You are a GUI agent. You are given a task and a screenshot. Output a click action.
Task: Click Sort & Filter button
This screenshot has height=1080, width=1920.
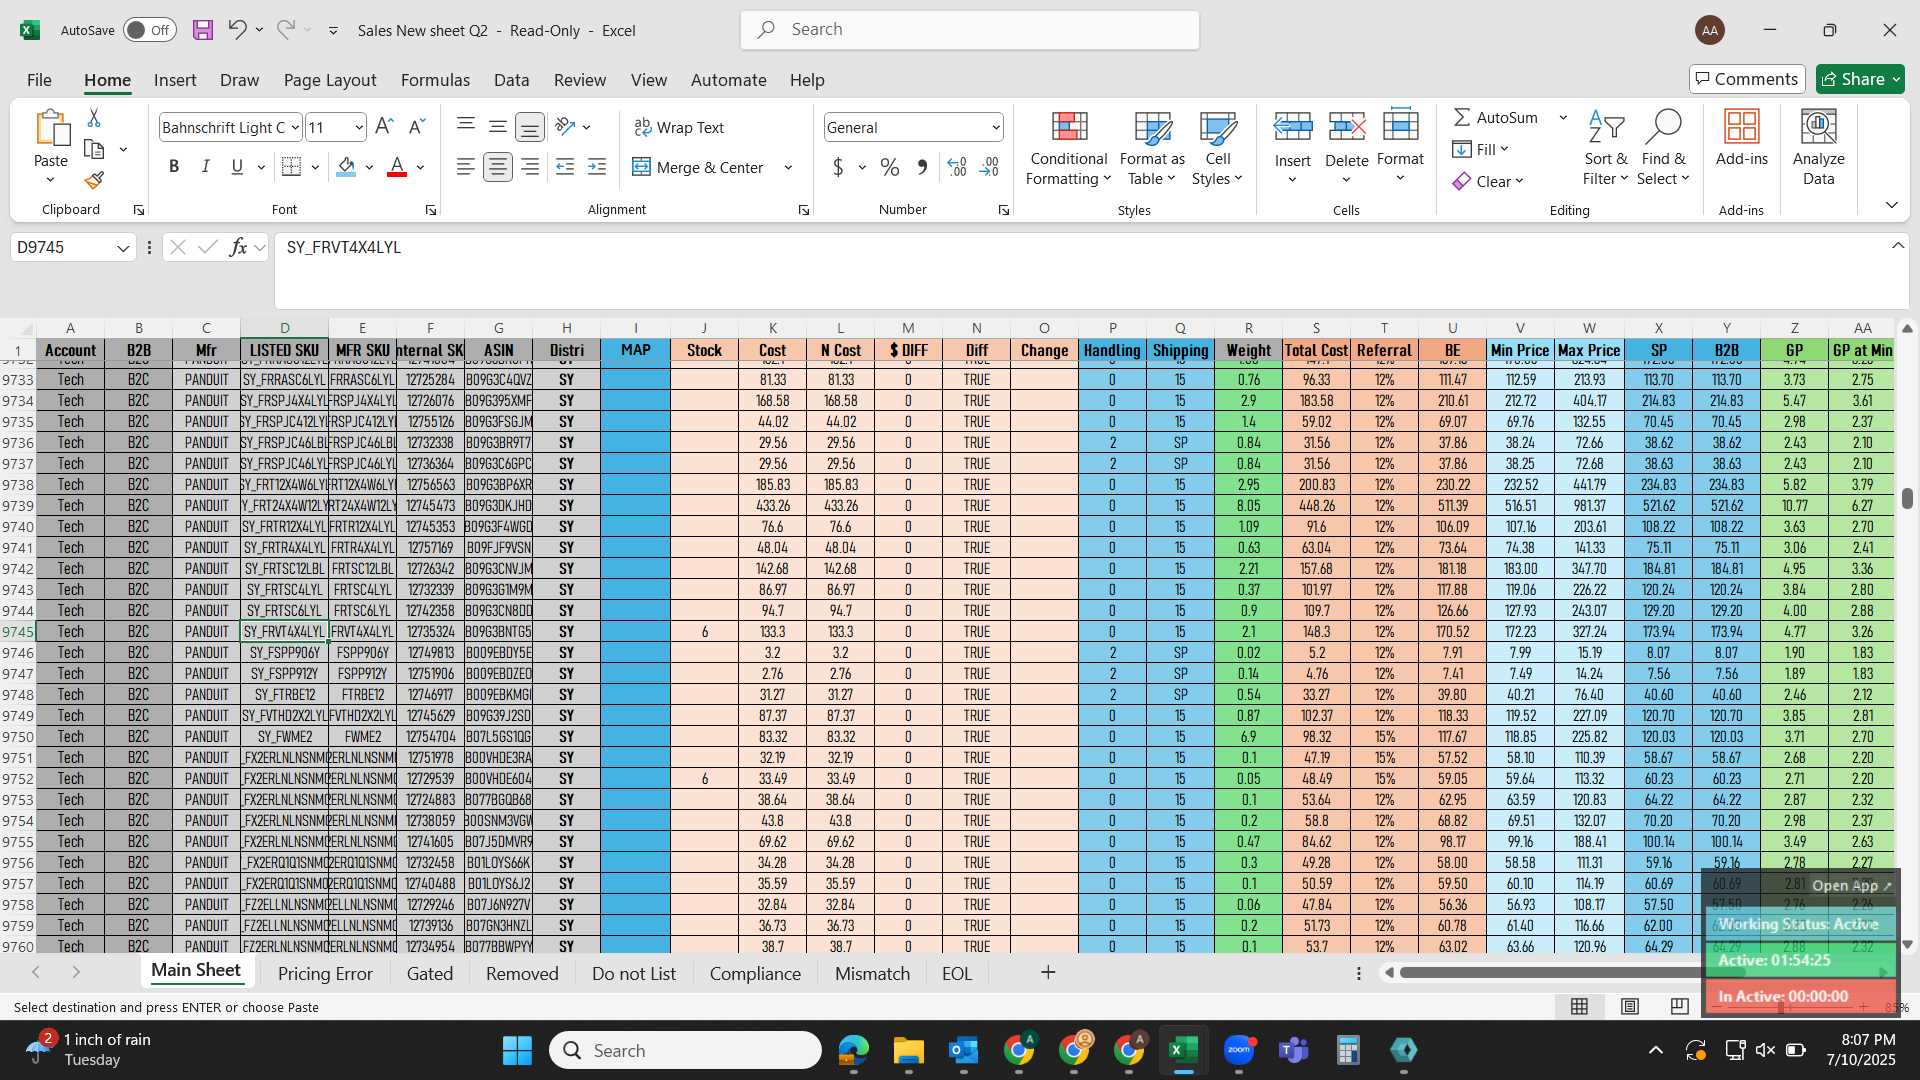(x=1605, y=148)
